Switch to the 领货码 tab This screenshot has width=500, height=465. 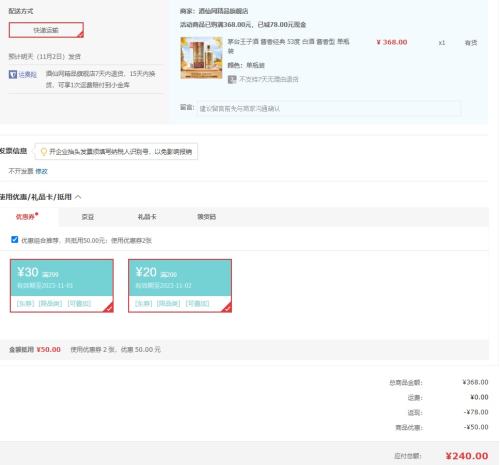(207, 217)
